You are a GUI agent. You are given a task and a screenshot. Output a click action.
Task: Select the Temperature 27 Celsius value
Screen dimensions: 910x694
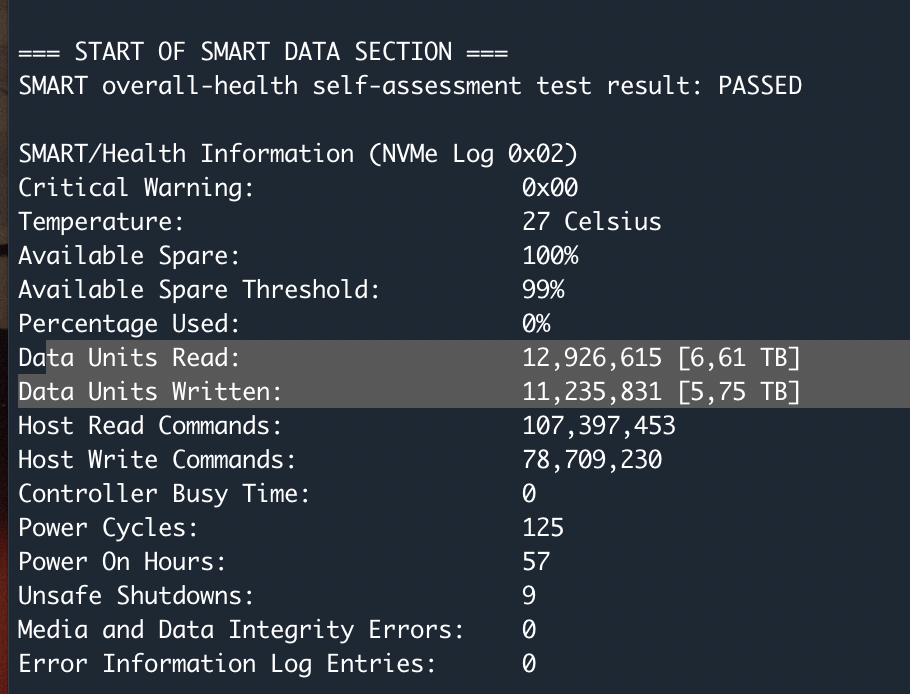coord(591,222)
